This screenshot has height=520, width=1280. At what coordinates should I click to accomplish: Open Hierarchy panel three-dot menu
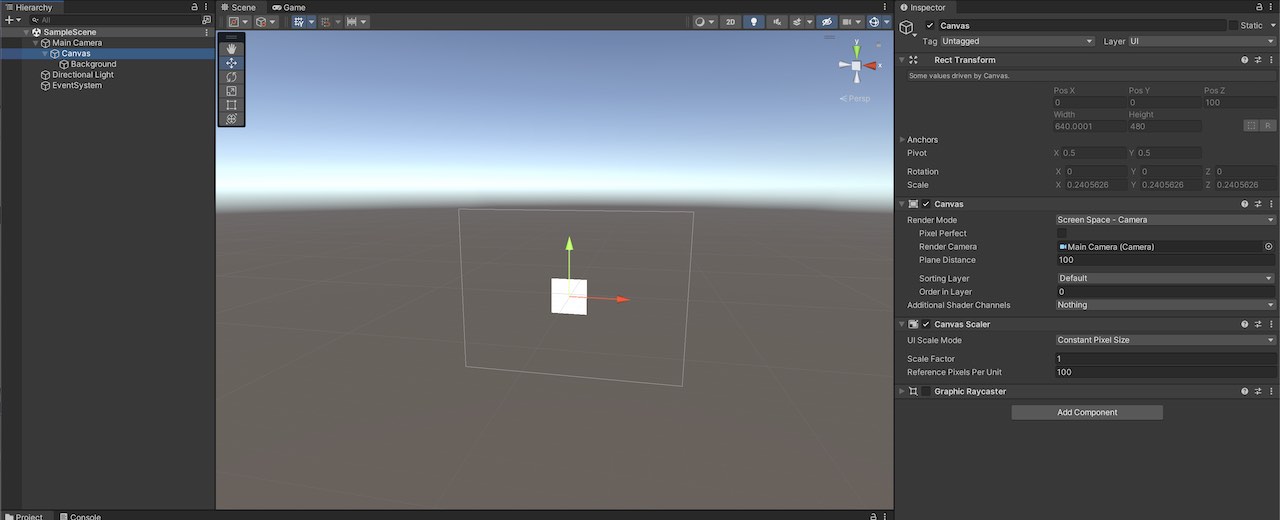tap(207, 7)
